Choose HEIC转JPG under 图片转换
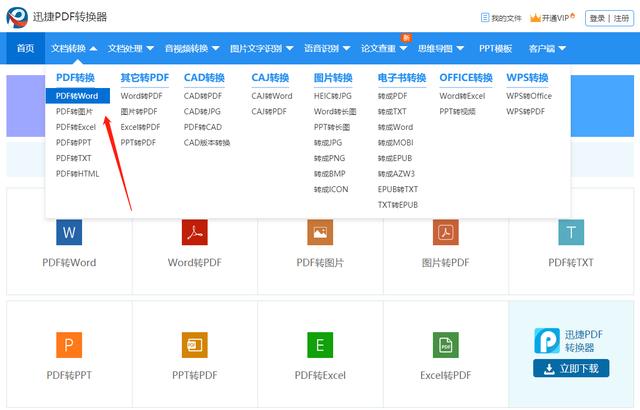The image size is (640, 410). (333, 96)
